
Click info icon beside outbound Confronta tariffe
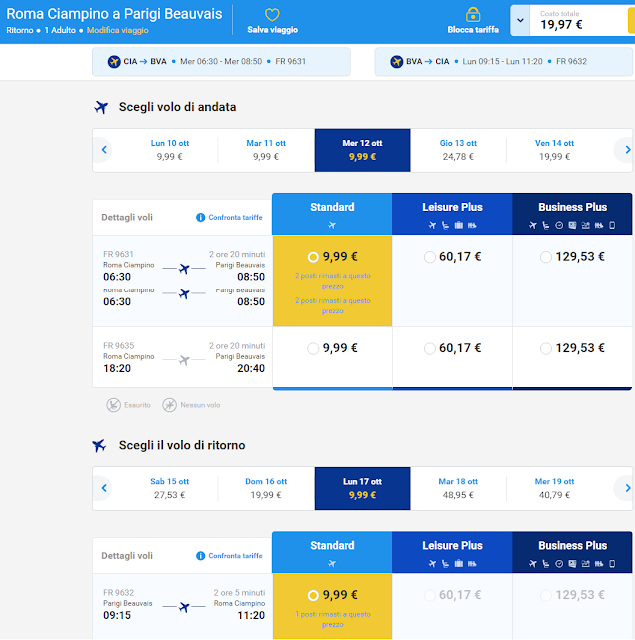[x=200, y=218]
